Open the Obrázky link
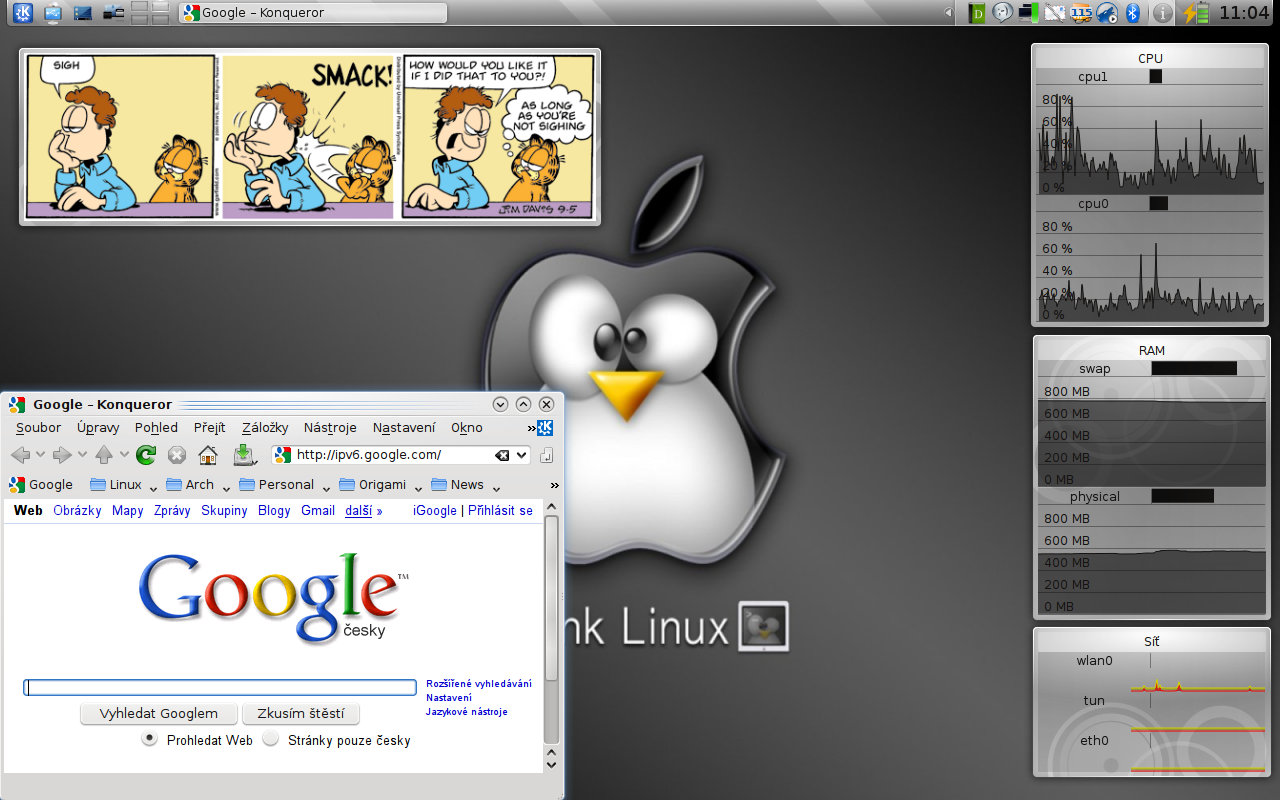The height and width of the screenshot is (800, 1280). 78,510
